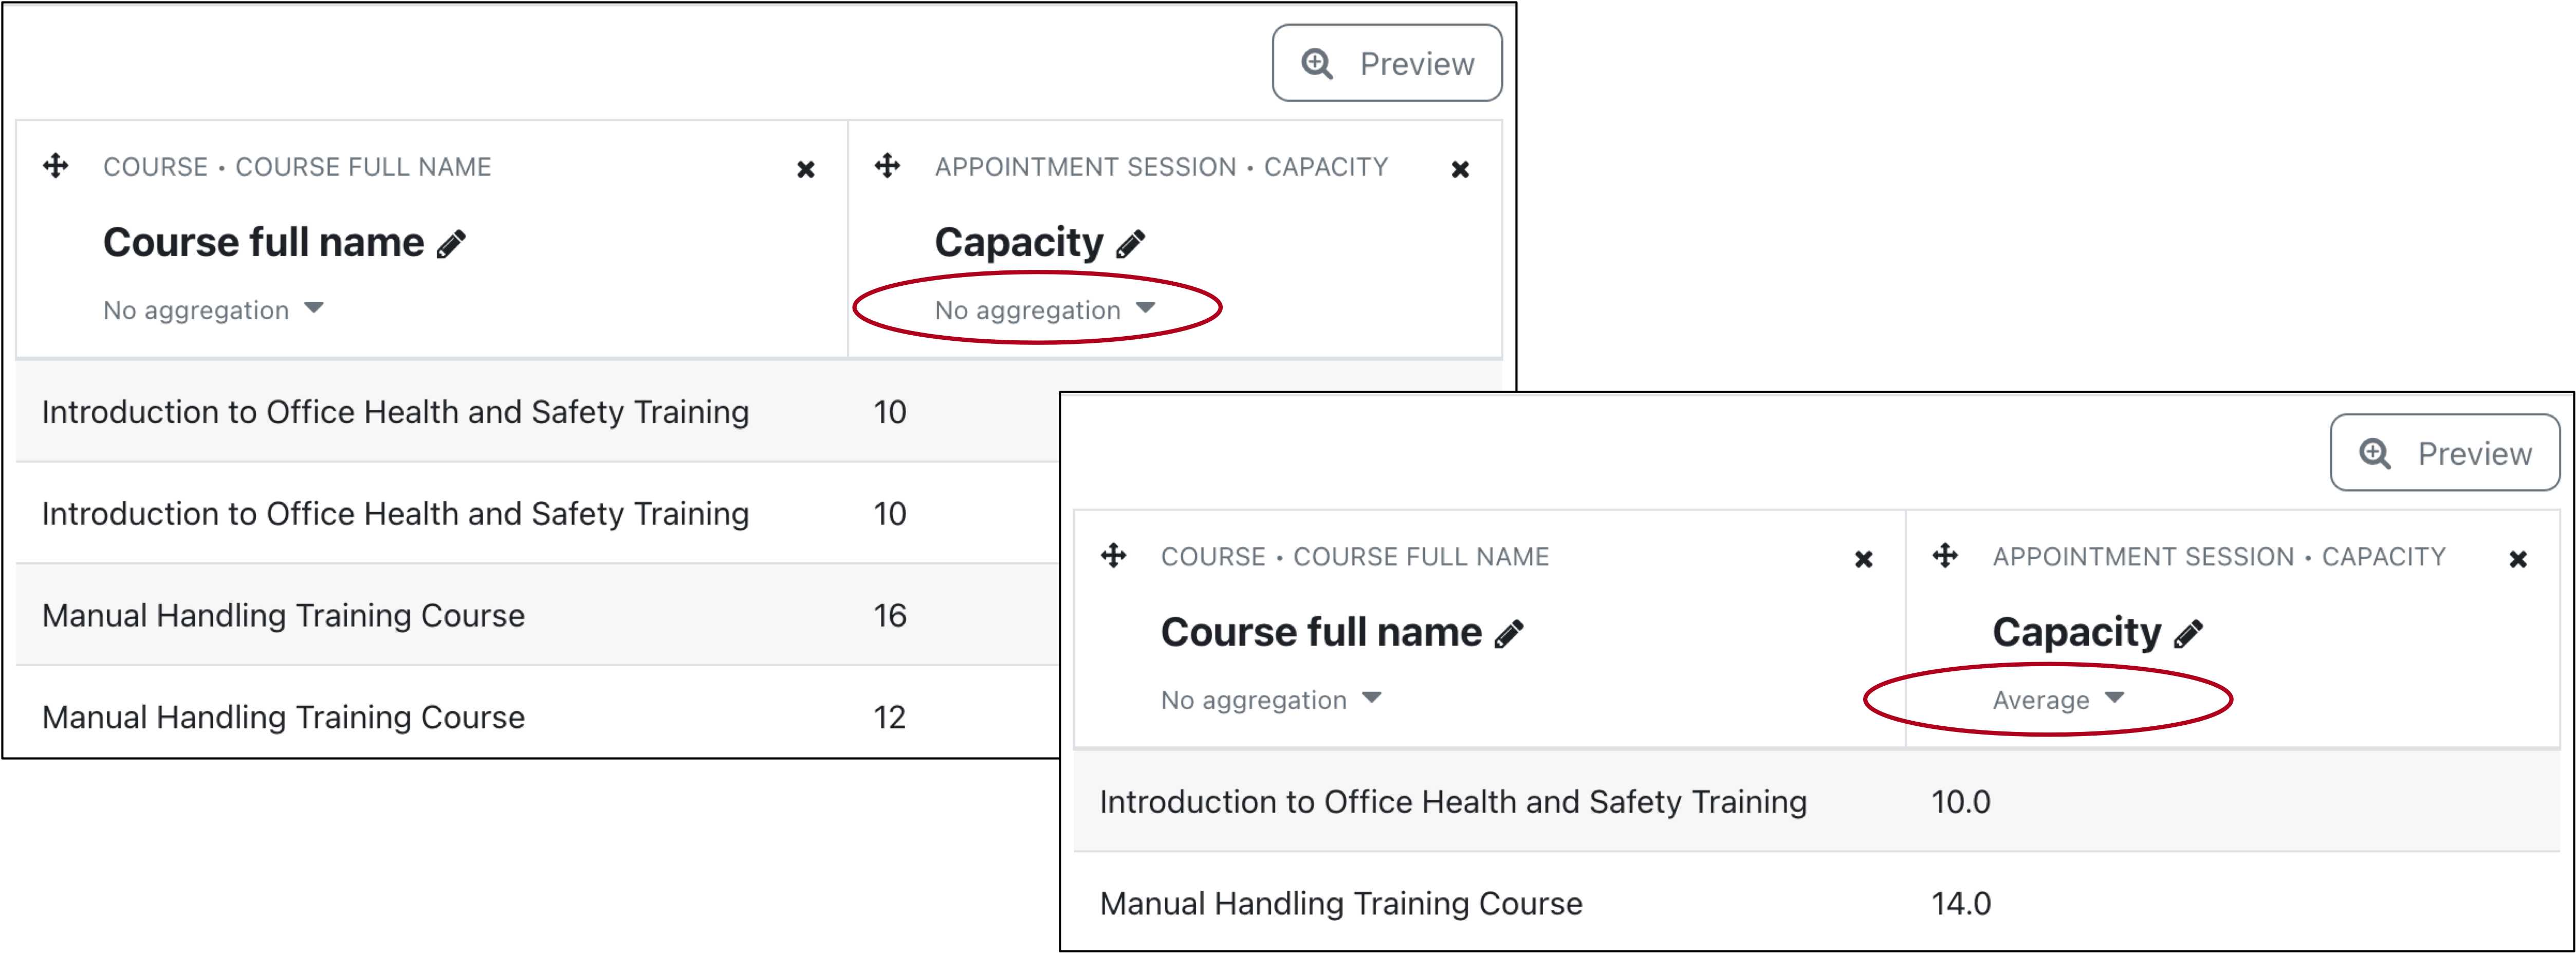Click the magnifier icon in the front Preview button

[2375, 454]
